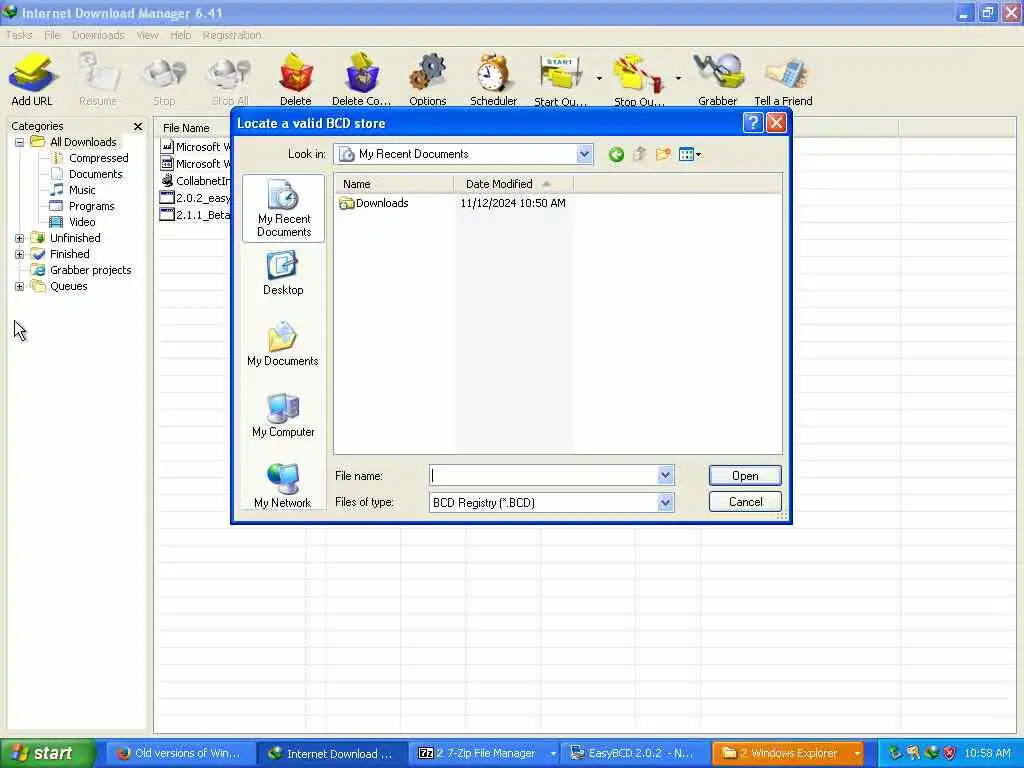This screenshot has height=768, width=1024.
Task: Click the Start Queue icon
Action: (x=560, y=80)
